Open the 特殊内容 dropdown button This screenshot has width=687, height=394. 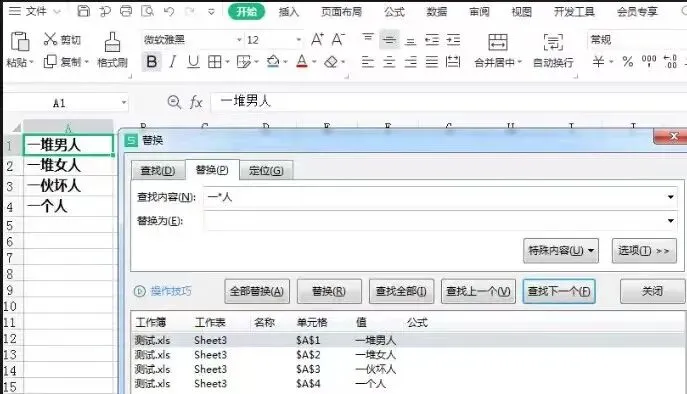coord(561,251)
